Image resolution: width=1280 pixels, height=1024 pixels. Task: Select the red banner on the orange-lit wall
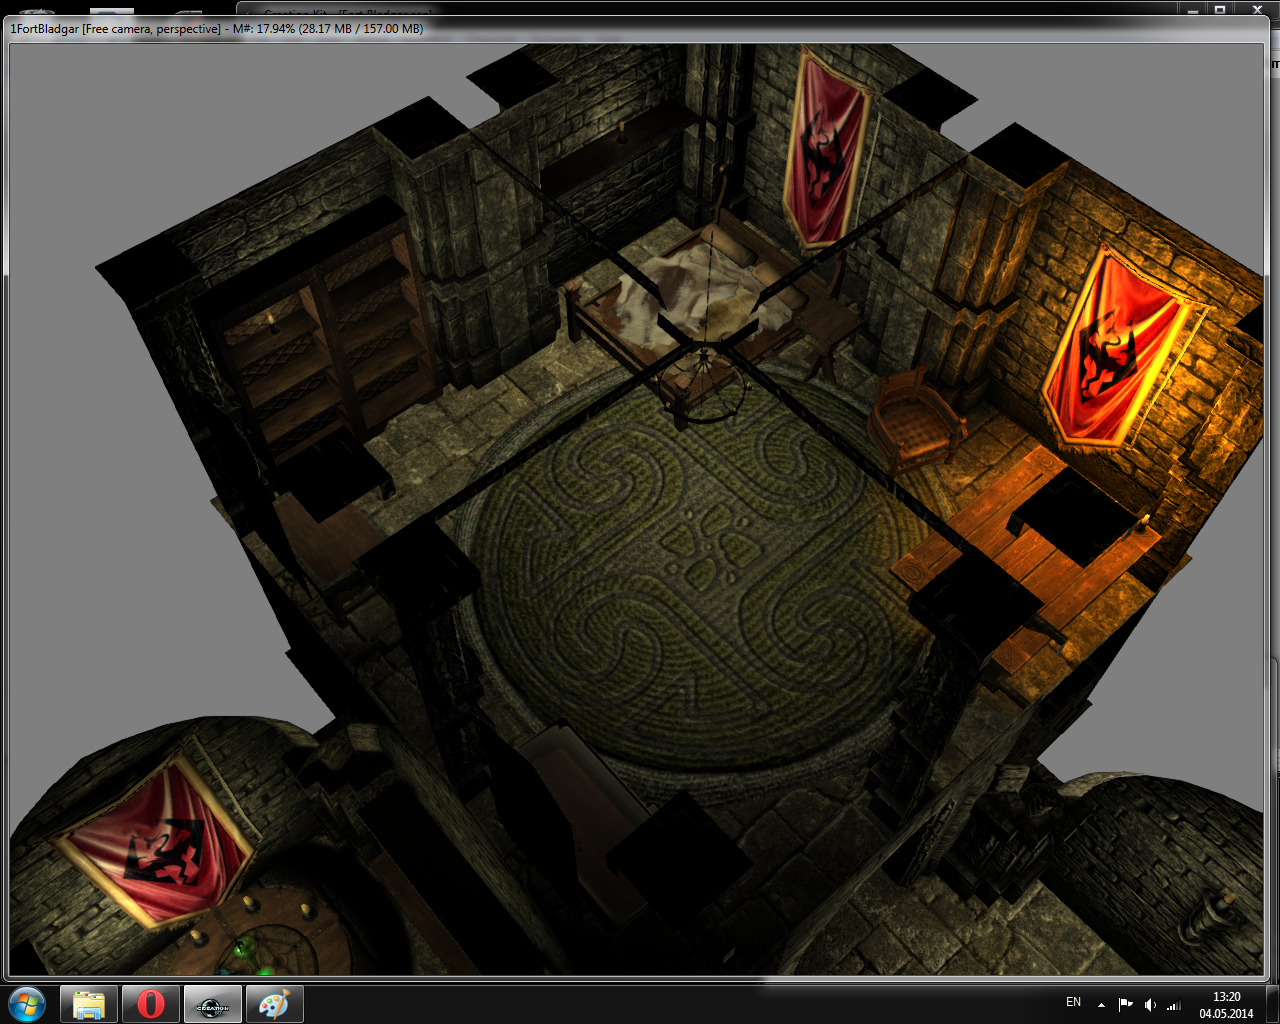pyautogui.click(x=1118, y=347)
